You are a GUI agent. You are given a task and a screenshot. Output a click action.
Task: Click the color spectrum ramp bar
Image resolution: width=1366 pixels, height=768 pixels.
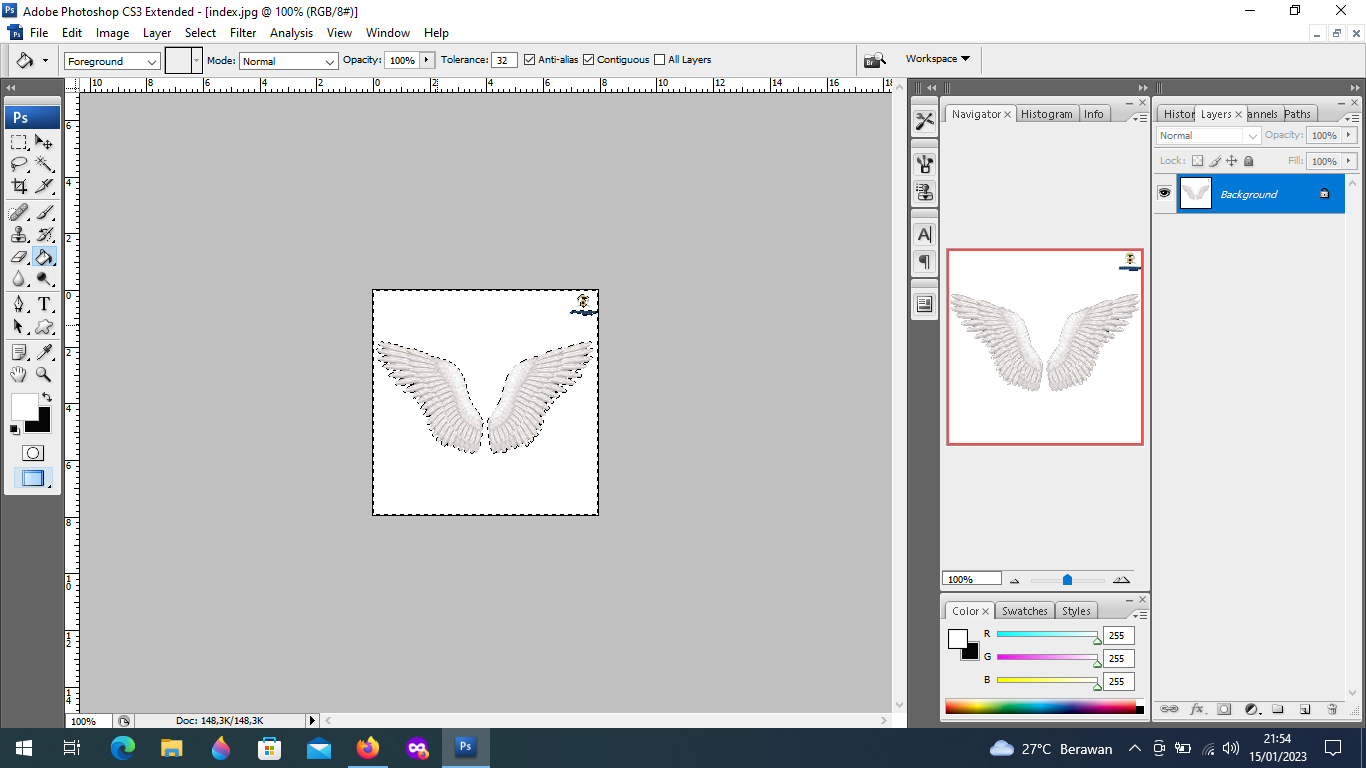pos(1040,708)
